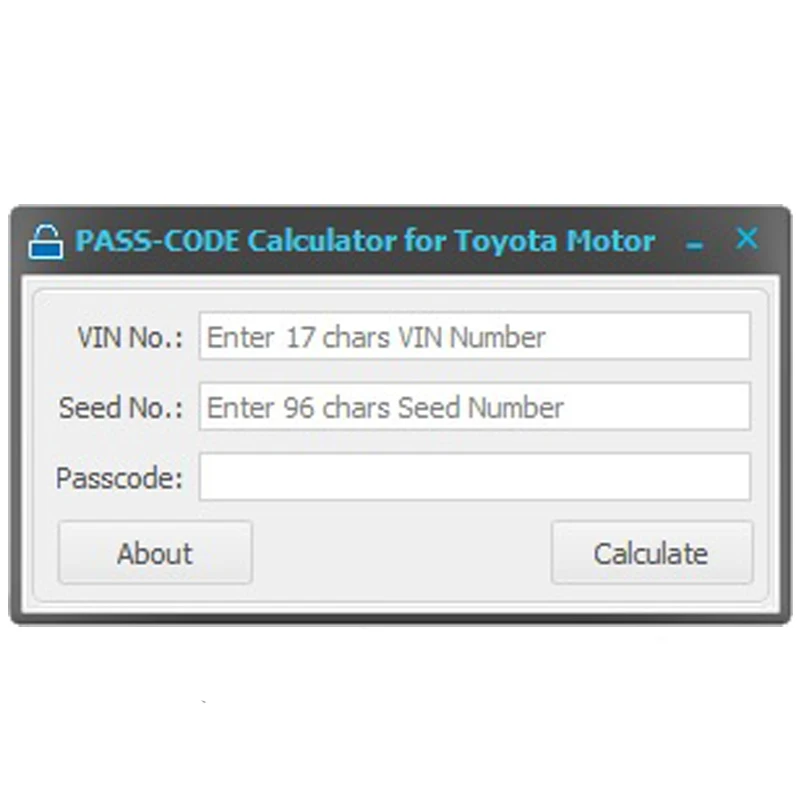Show program info via the About button

pyautogui.click(x=155, y=553)
